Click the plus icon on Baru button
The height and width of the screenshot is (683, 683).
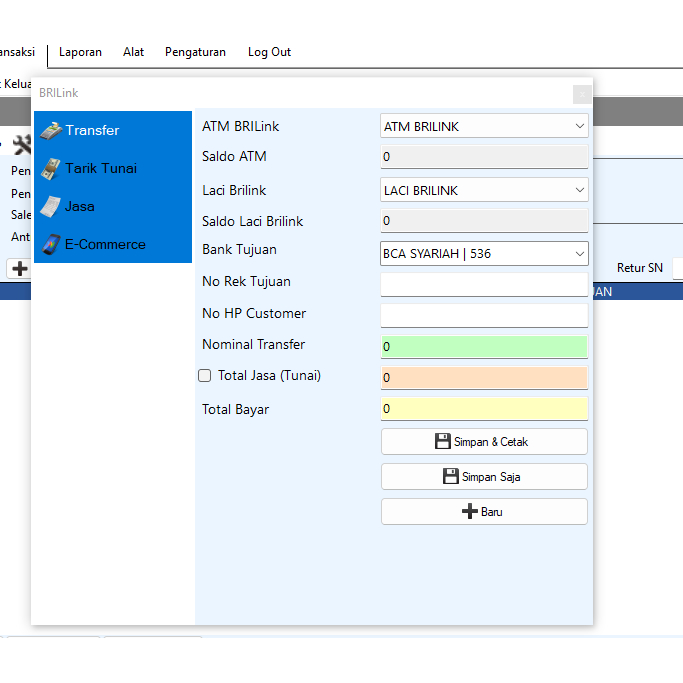(470, 511)
